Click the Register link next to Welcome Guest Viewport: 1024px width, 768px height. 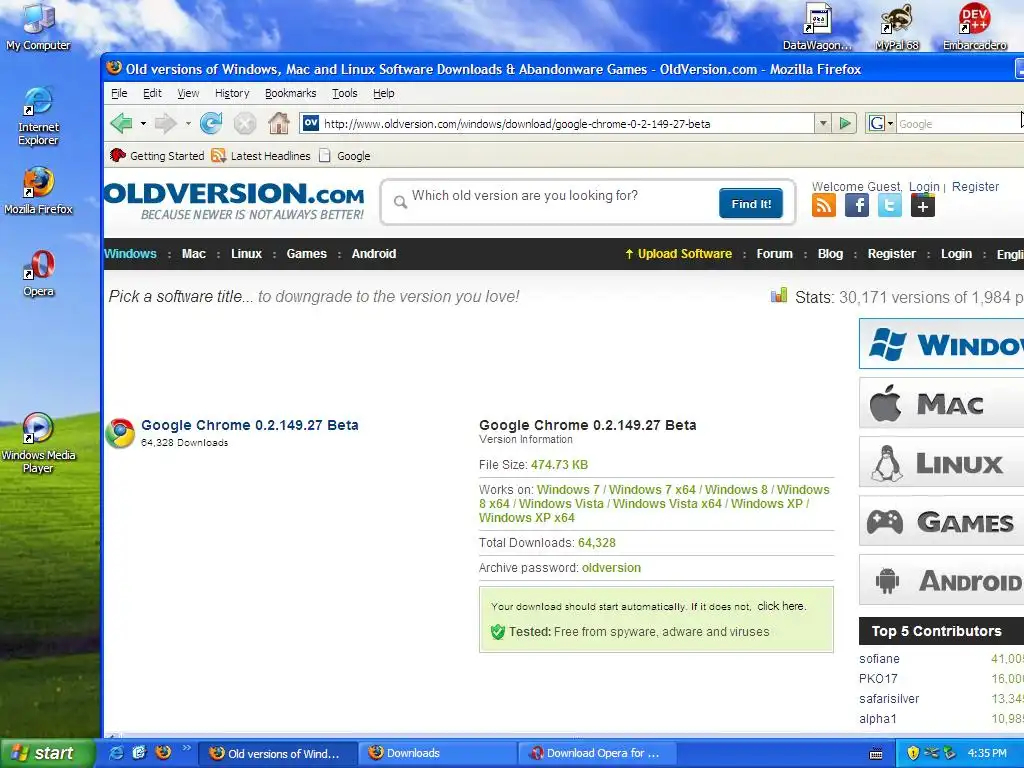[975, 187]
